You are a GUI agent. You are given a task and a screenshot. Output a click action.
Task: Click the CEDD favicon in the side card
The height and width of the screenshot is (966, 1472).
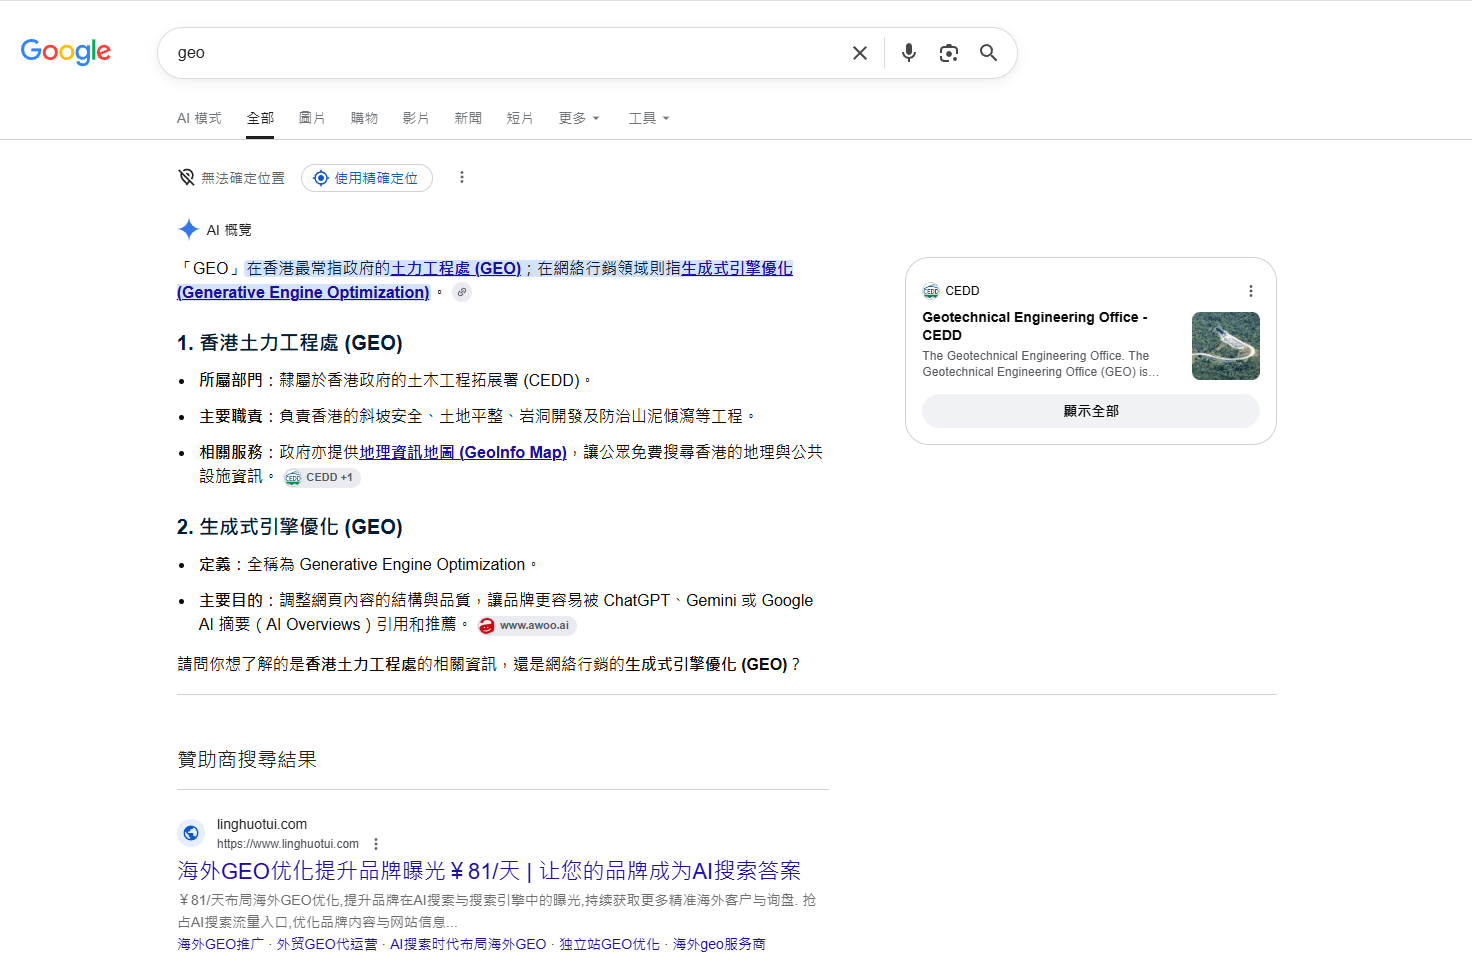tap(931, 291)
